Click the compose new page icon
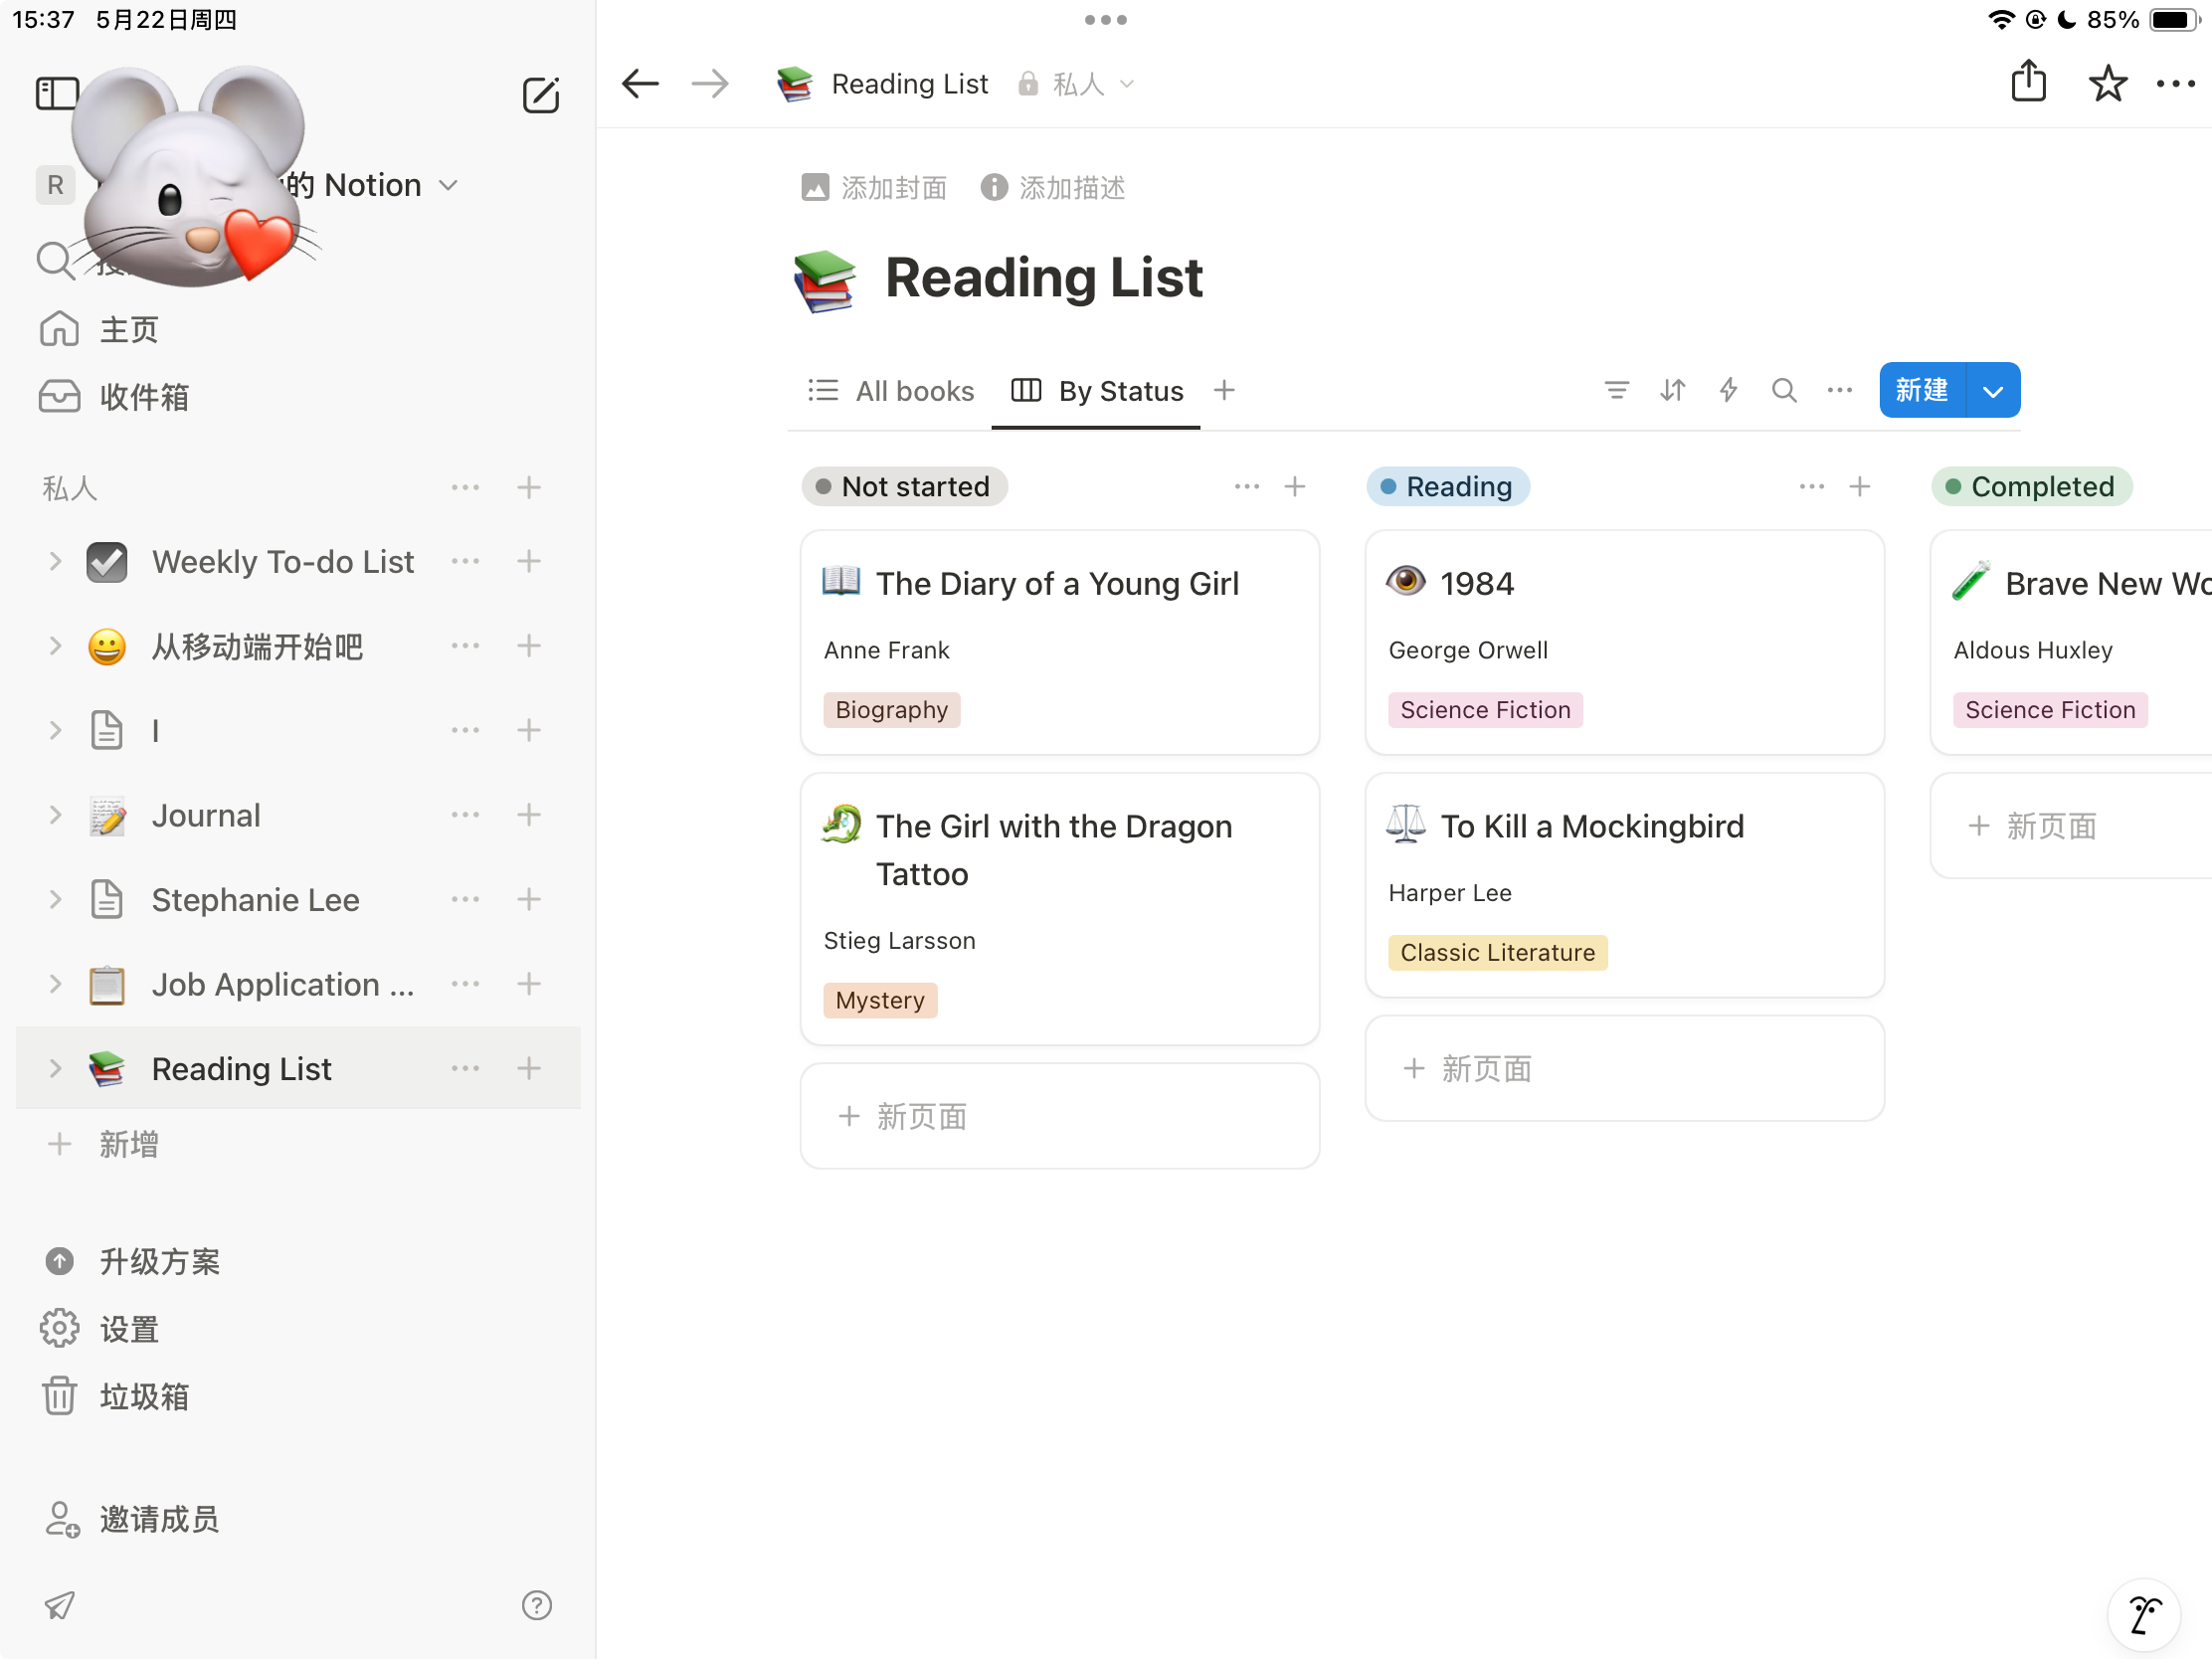 pos(540,95)
